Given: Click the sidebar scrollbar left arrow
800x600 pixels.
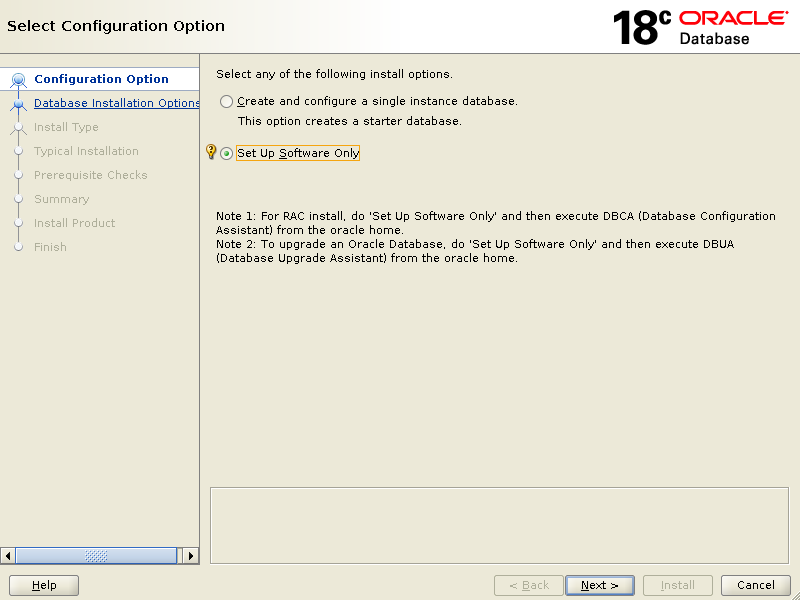Looking at the screenshot, I should coord(8,556).
